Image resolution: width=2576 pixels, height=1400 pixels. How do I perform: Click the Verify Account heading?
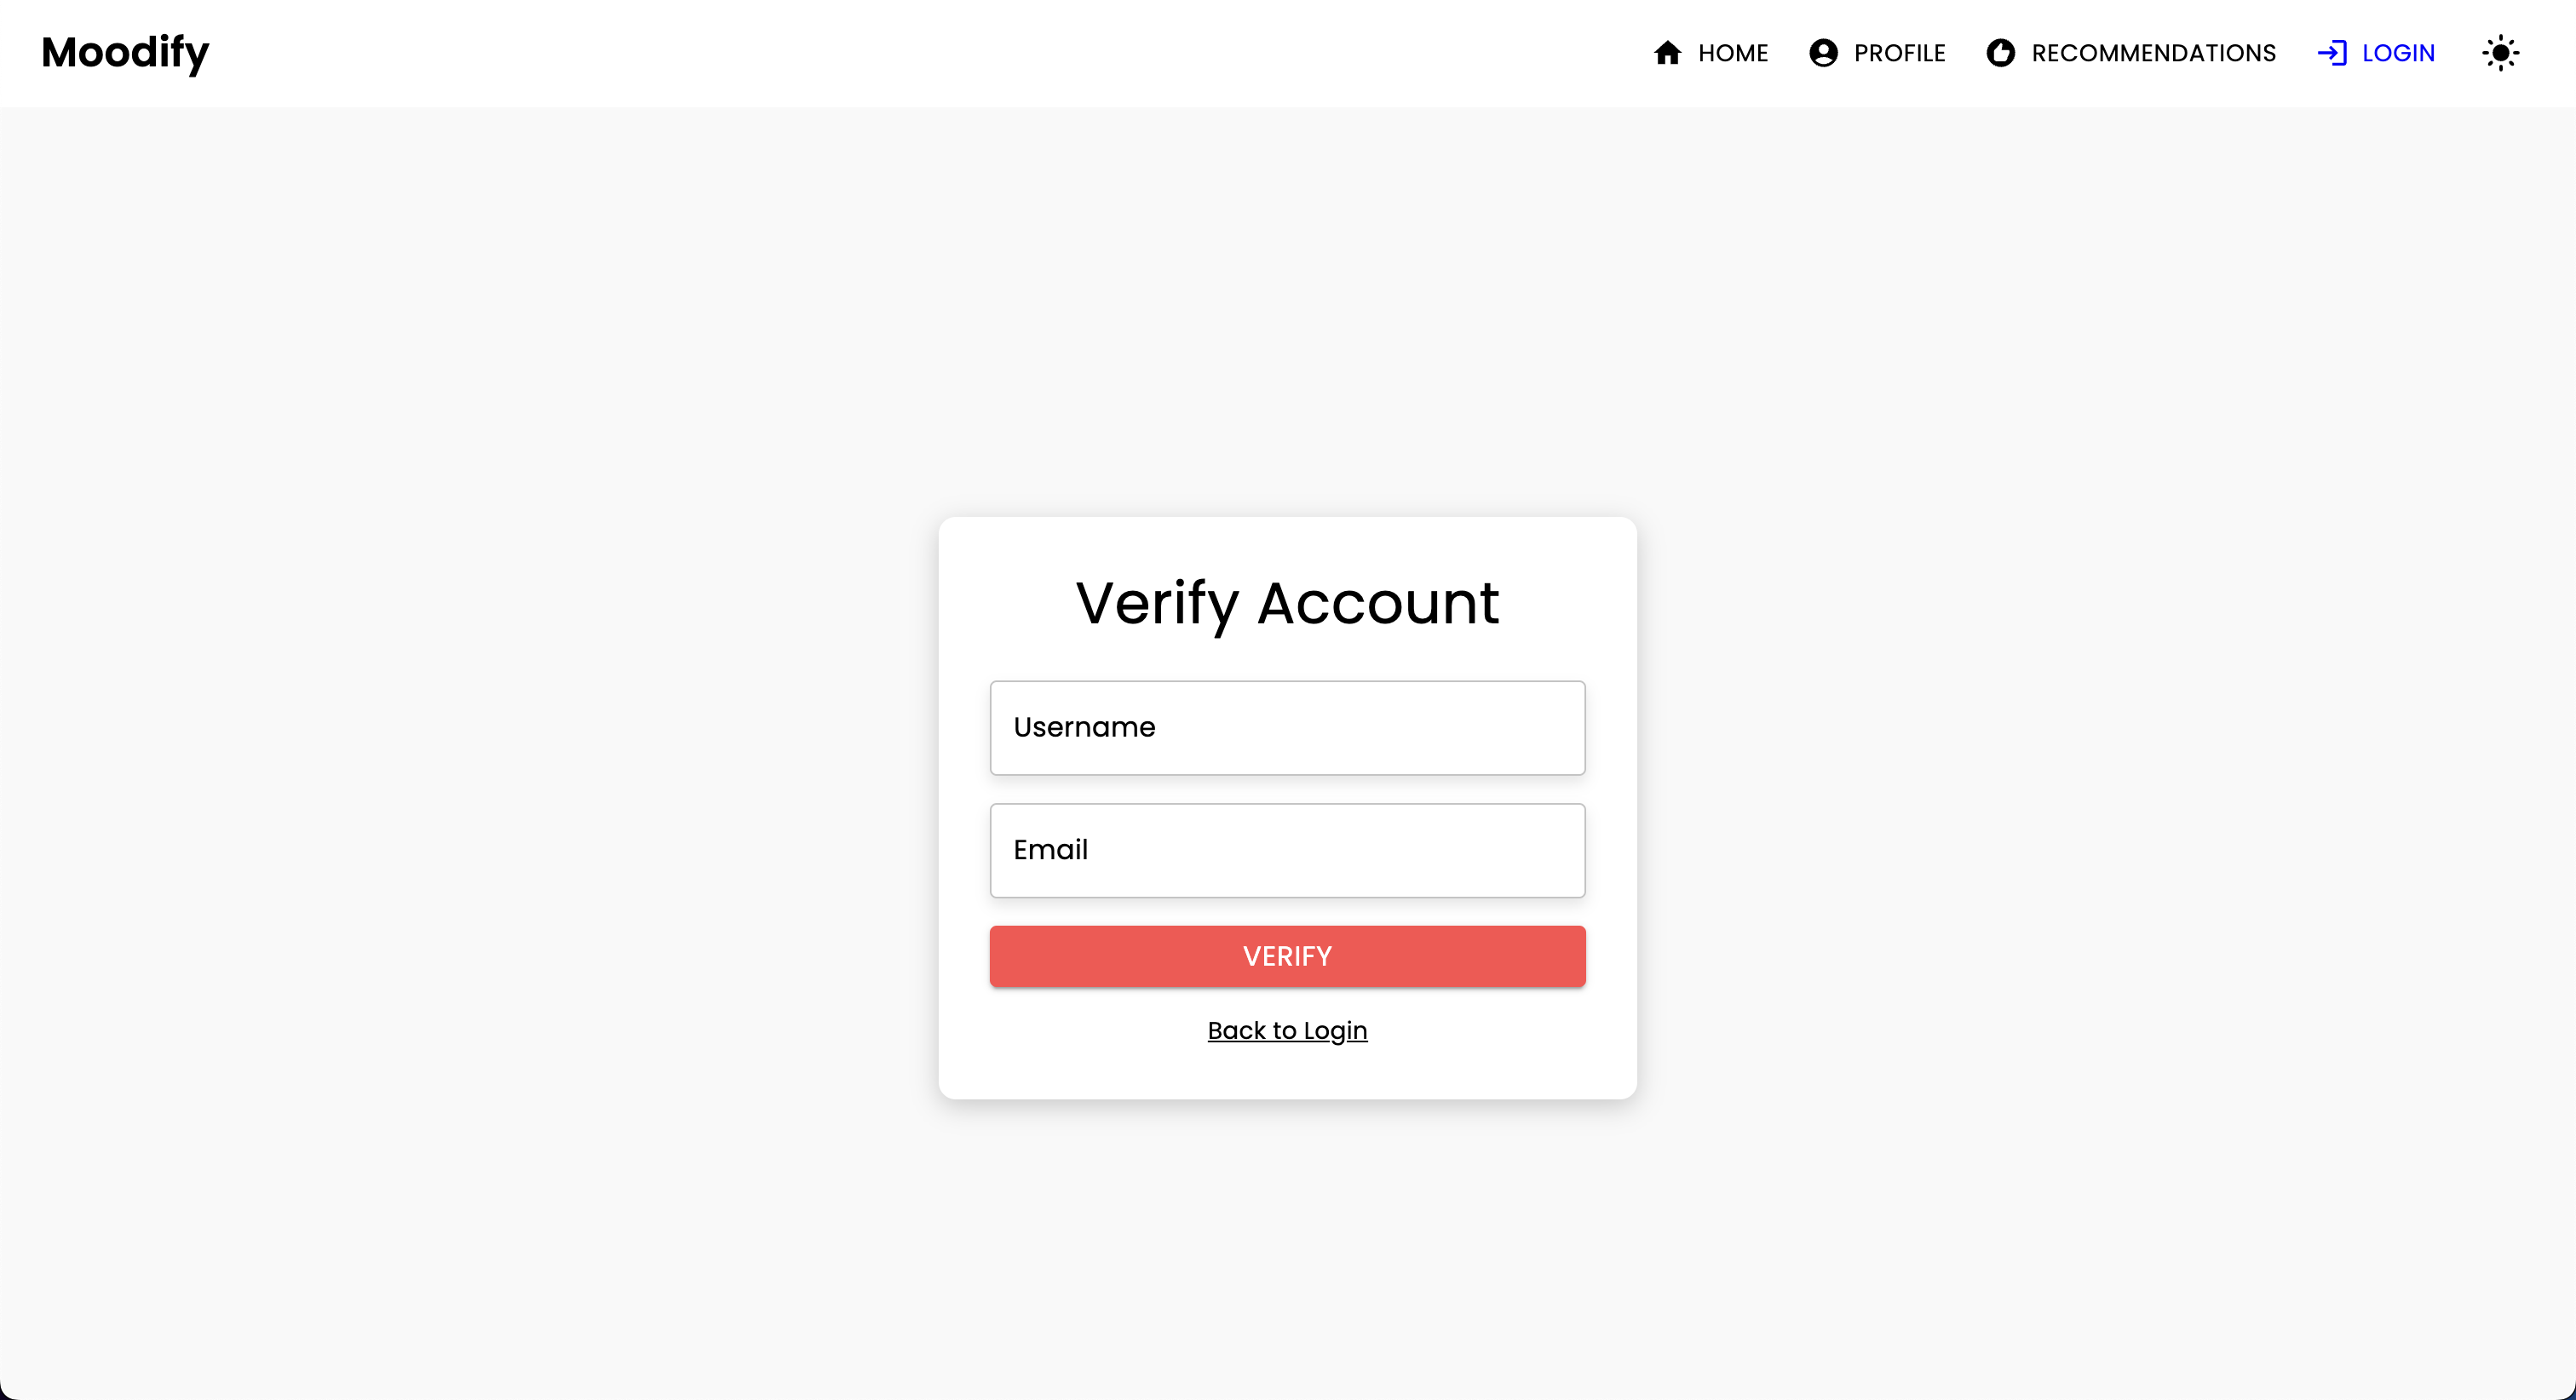point(1287,603)
